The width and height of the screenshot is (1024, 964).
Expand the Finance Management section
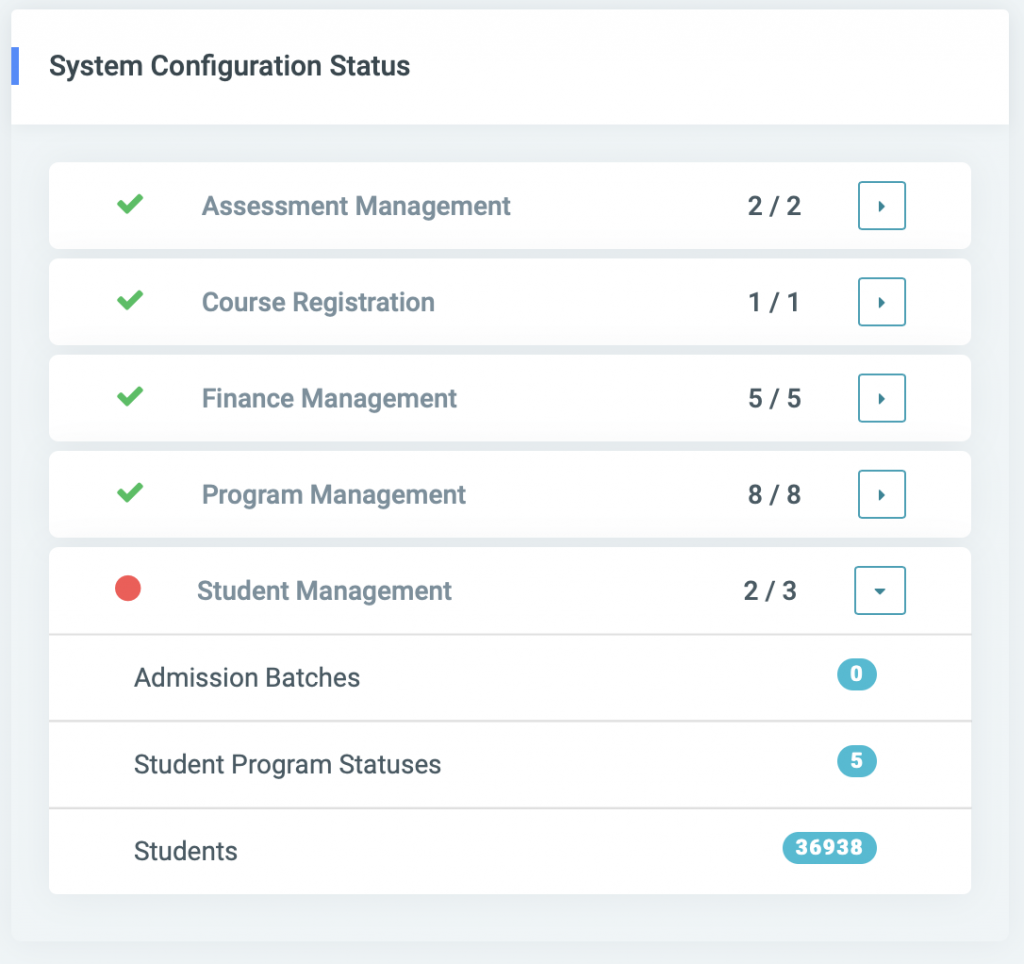(881, 397)
